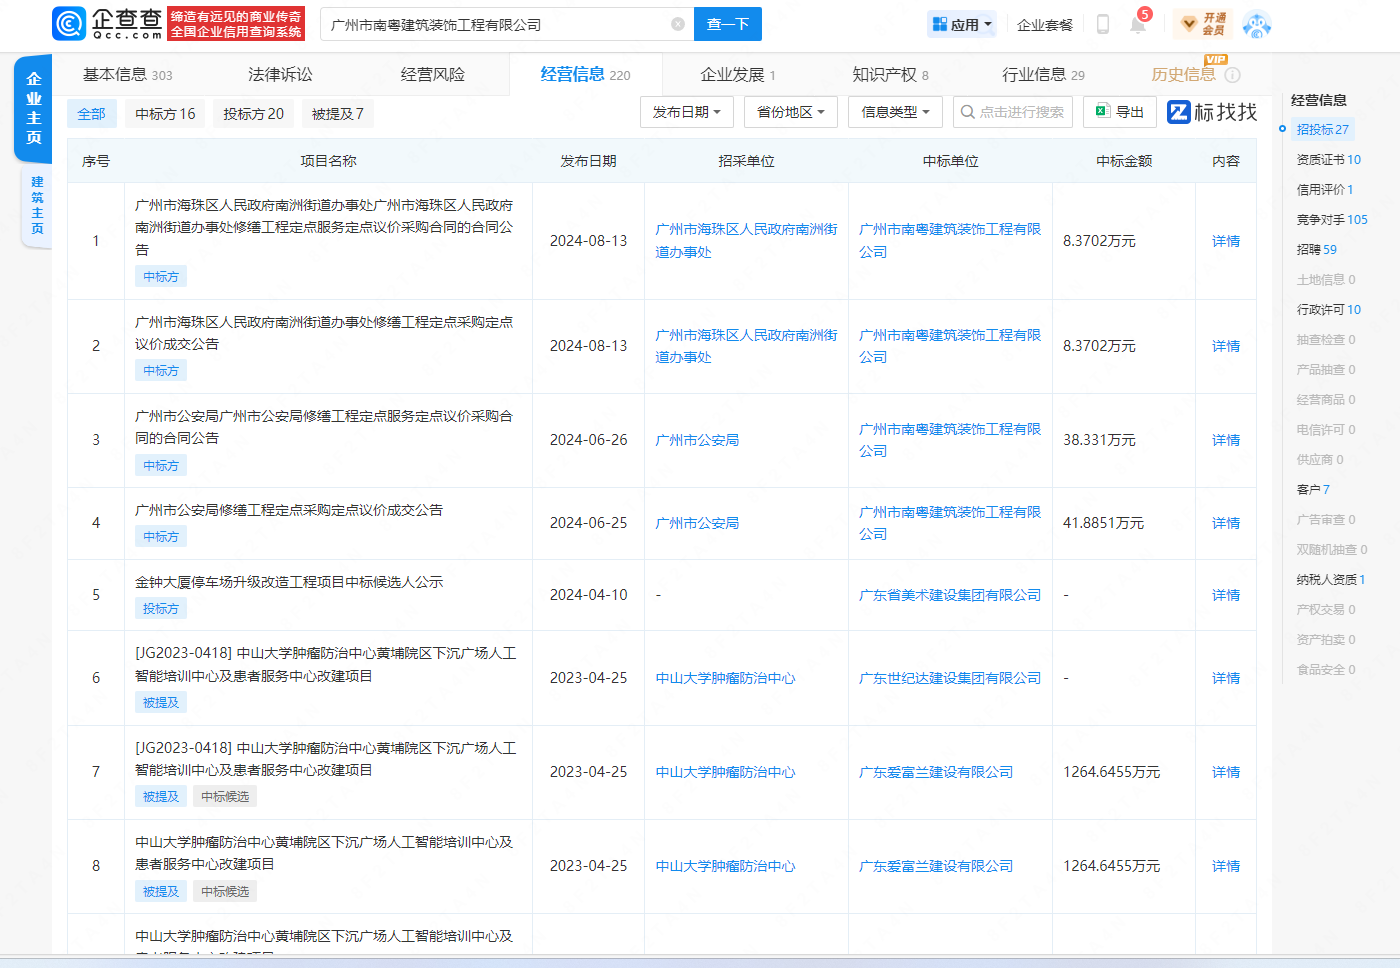The height and width of the screenshot is (968, 1400).
Task: Go to 竞争对手 105 in sidebar
Action: (x=1332, y=220)
